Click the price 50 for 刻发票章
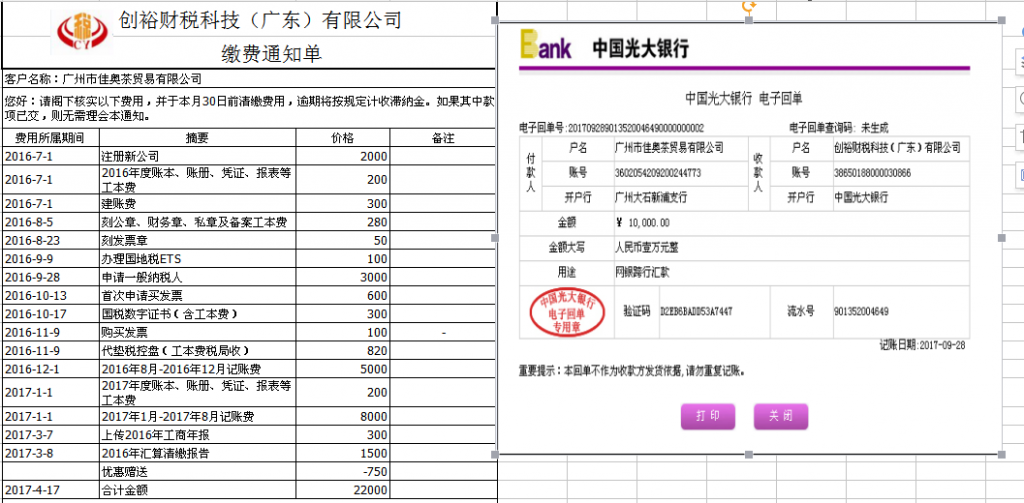 click(343, 240)
